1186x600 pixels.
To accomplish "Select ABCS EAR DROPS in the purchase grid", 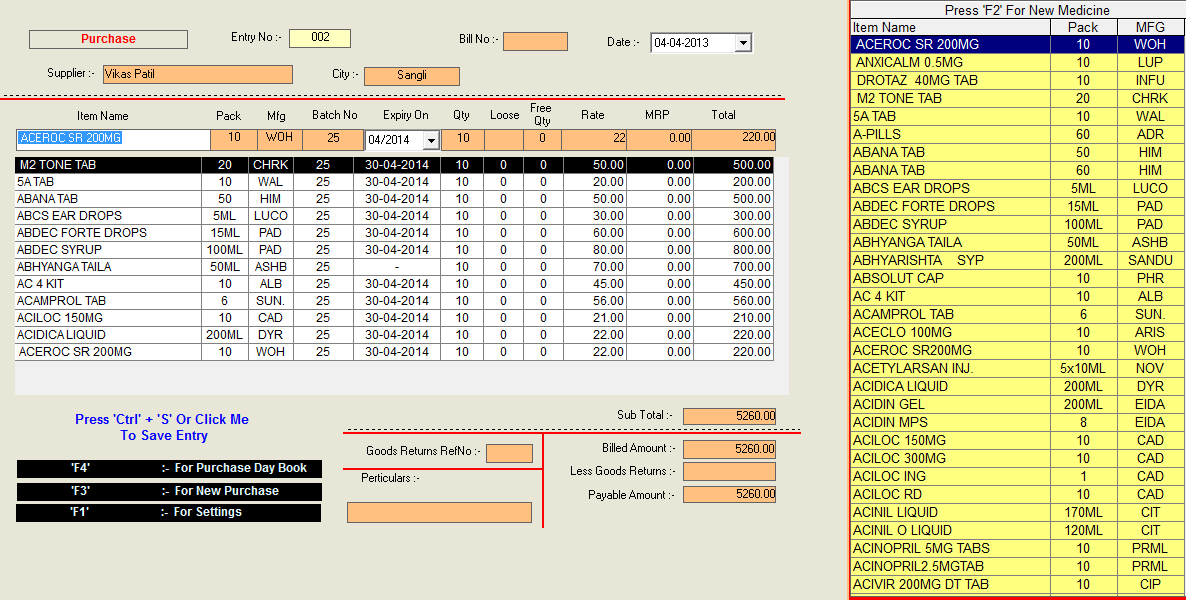I will tap(394, 216).
